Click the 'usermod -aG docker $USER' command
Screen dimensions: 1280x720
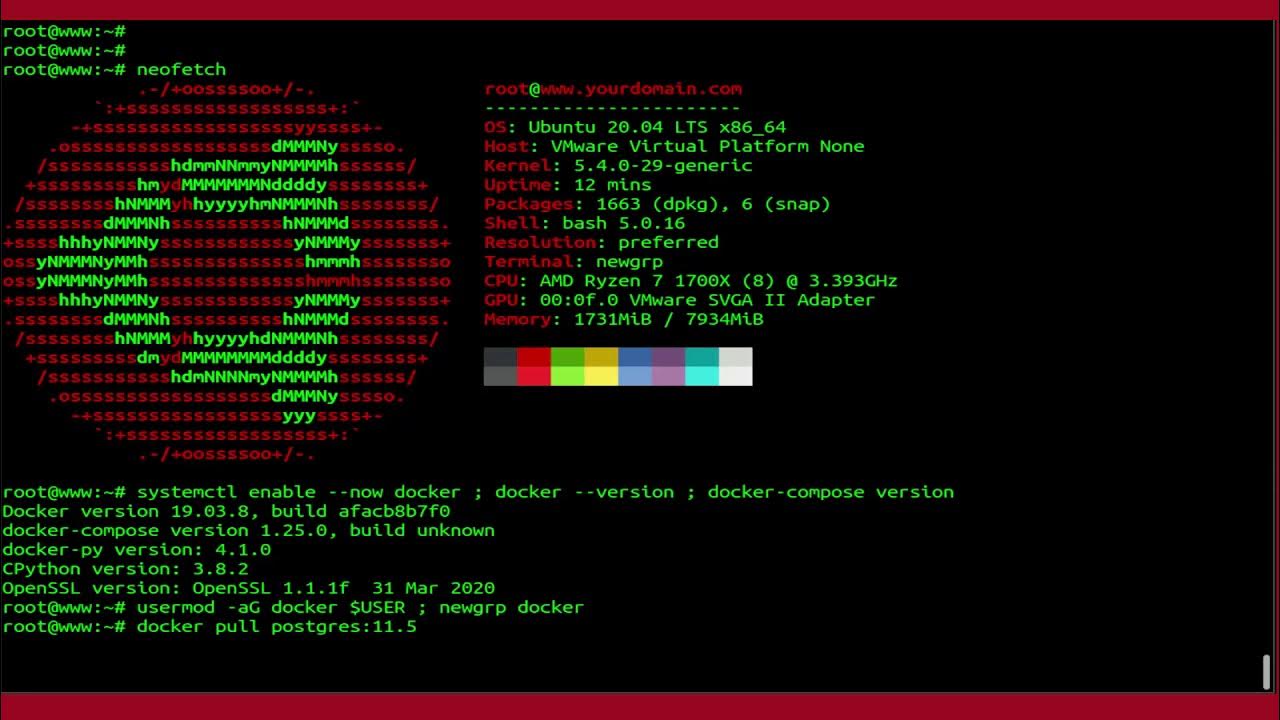coord(271,607)
